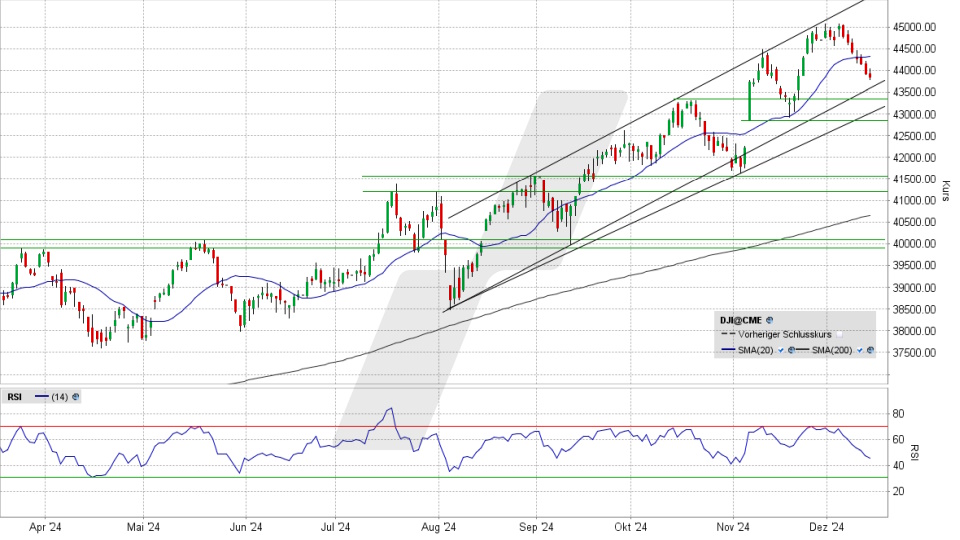The width and height of the screenshot is (960, 540).
Task: Click the 45000.00 price axis label
Action: coord(914,27)
